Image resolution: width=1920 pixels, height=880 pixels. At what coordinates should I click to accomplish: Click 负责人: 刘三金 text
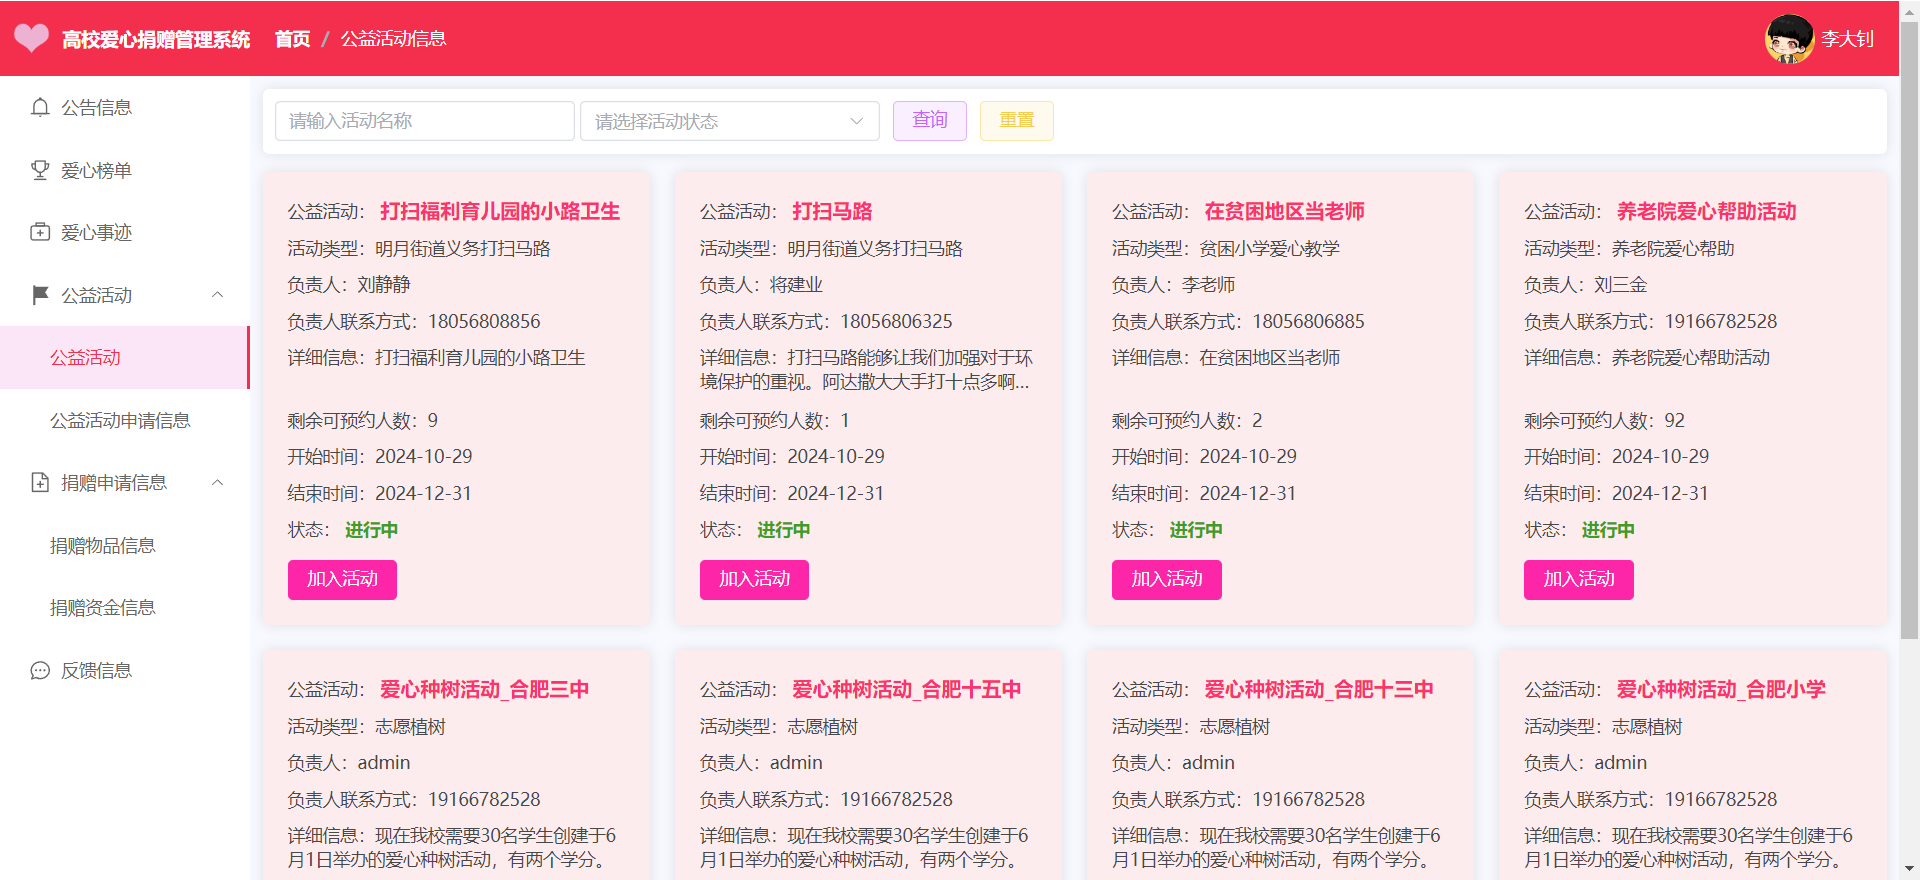[1585, 285]
